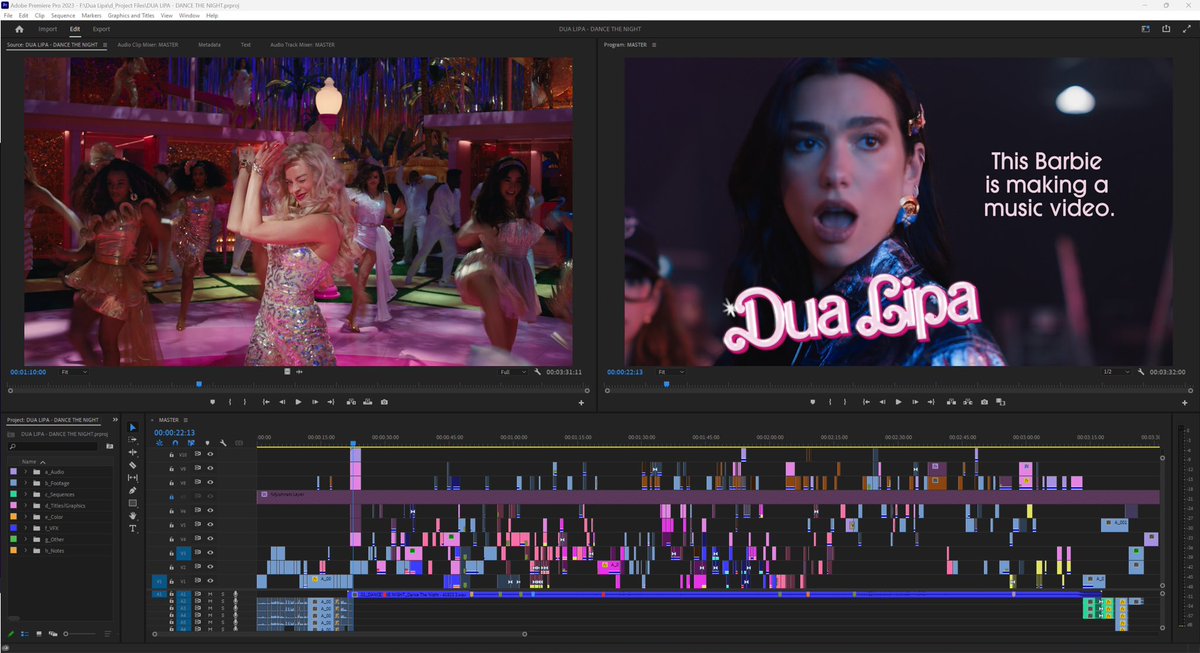Select the Ripple Edit tool
Screen dimensions: 1200x653
tap(133, 453)
